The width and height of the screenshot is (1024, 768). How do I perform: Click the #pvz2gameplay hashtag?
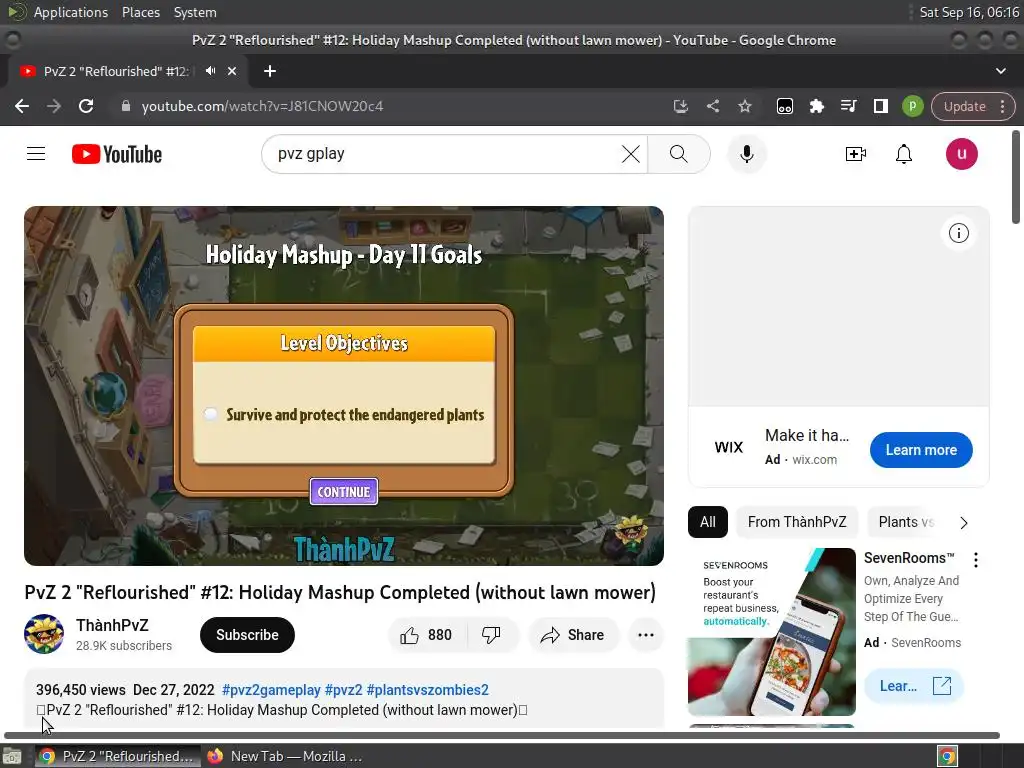click(x=271, y=690)
